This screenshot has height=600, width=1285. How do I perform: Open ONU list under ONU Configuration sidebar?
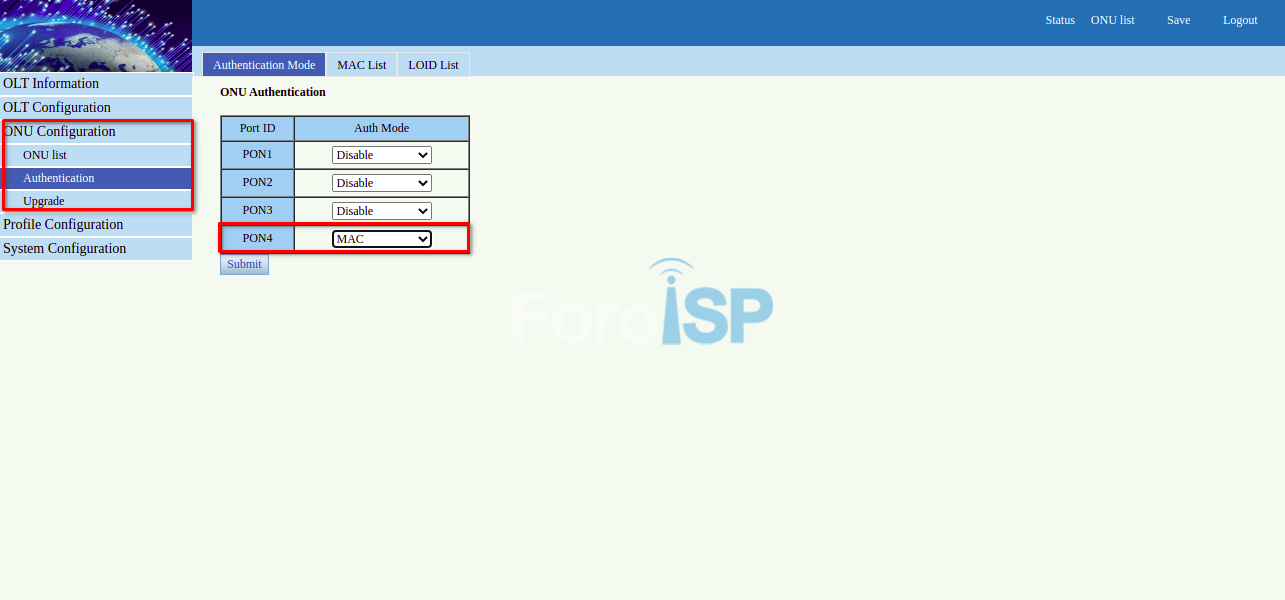pos(45,155)
